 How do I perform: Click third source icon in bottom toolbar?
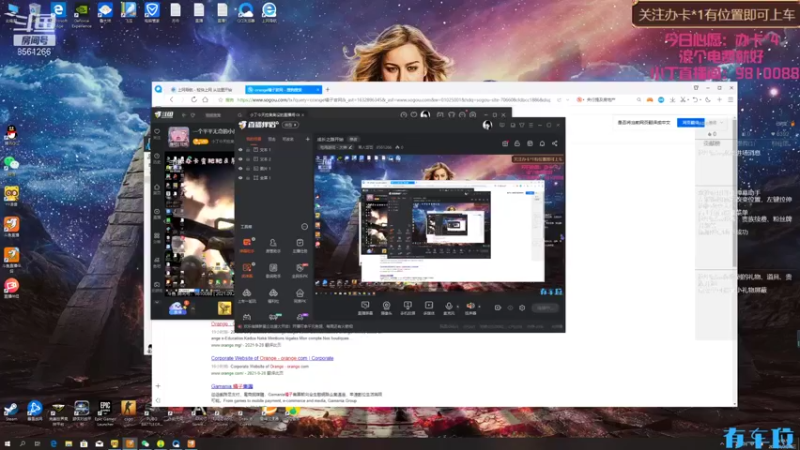click(x=407, y=307)
